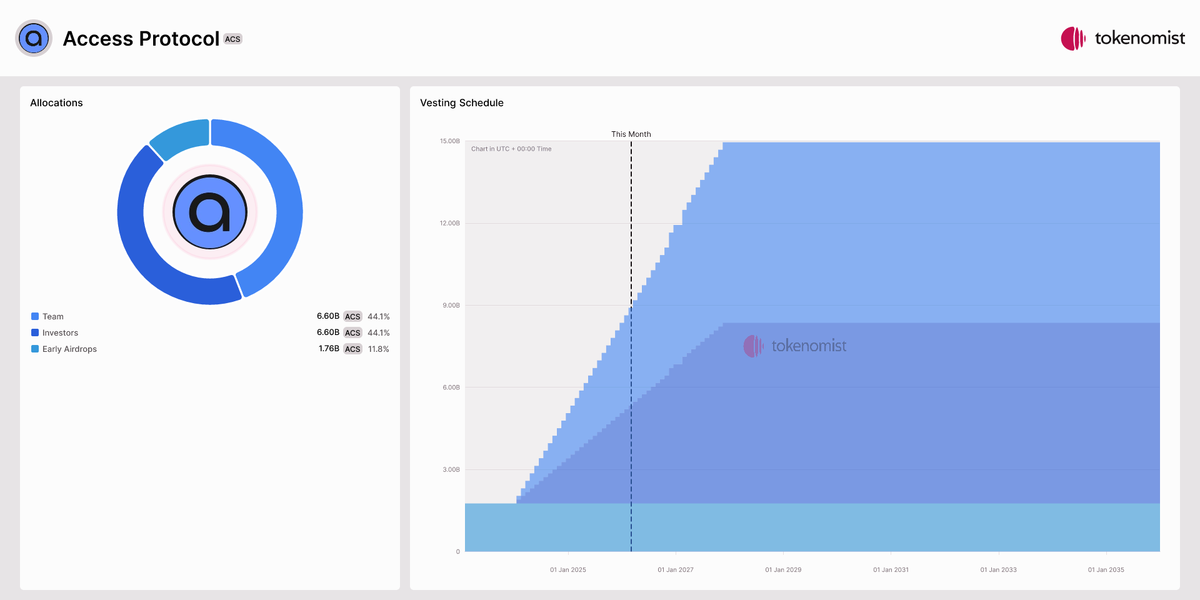
Task: Click the tokenomist logo icon top right
Action: pos(1073,39)
